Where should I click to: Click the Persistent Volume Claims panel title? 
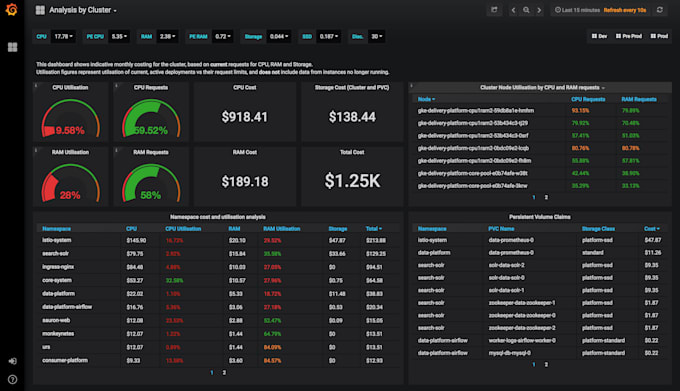pos(539,217)
